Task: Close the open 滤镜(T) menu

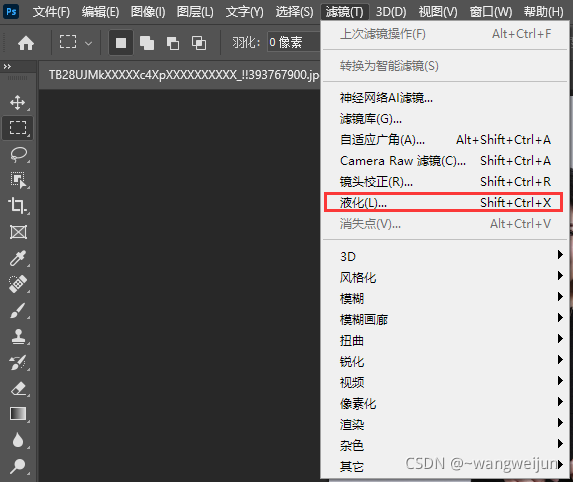Action: [x=344, y=12]
